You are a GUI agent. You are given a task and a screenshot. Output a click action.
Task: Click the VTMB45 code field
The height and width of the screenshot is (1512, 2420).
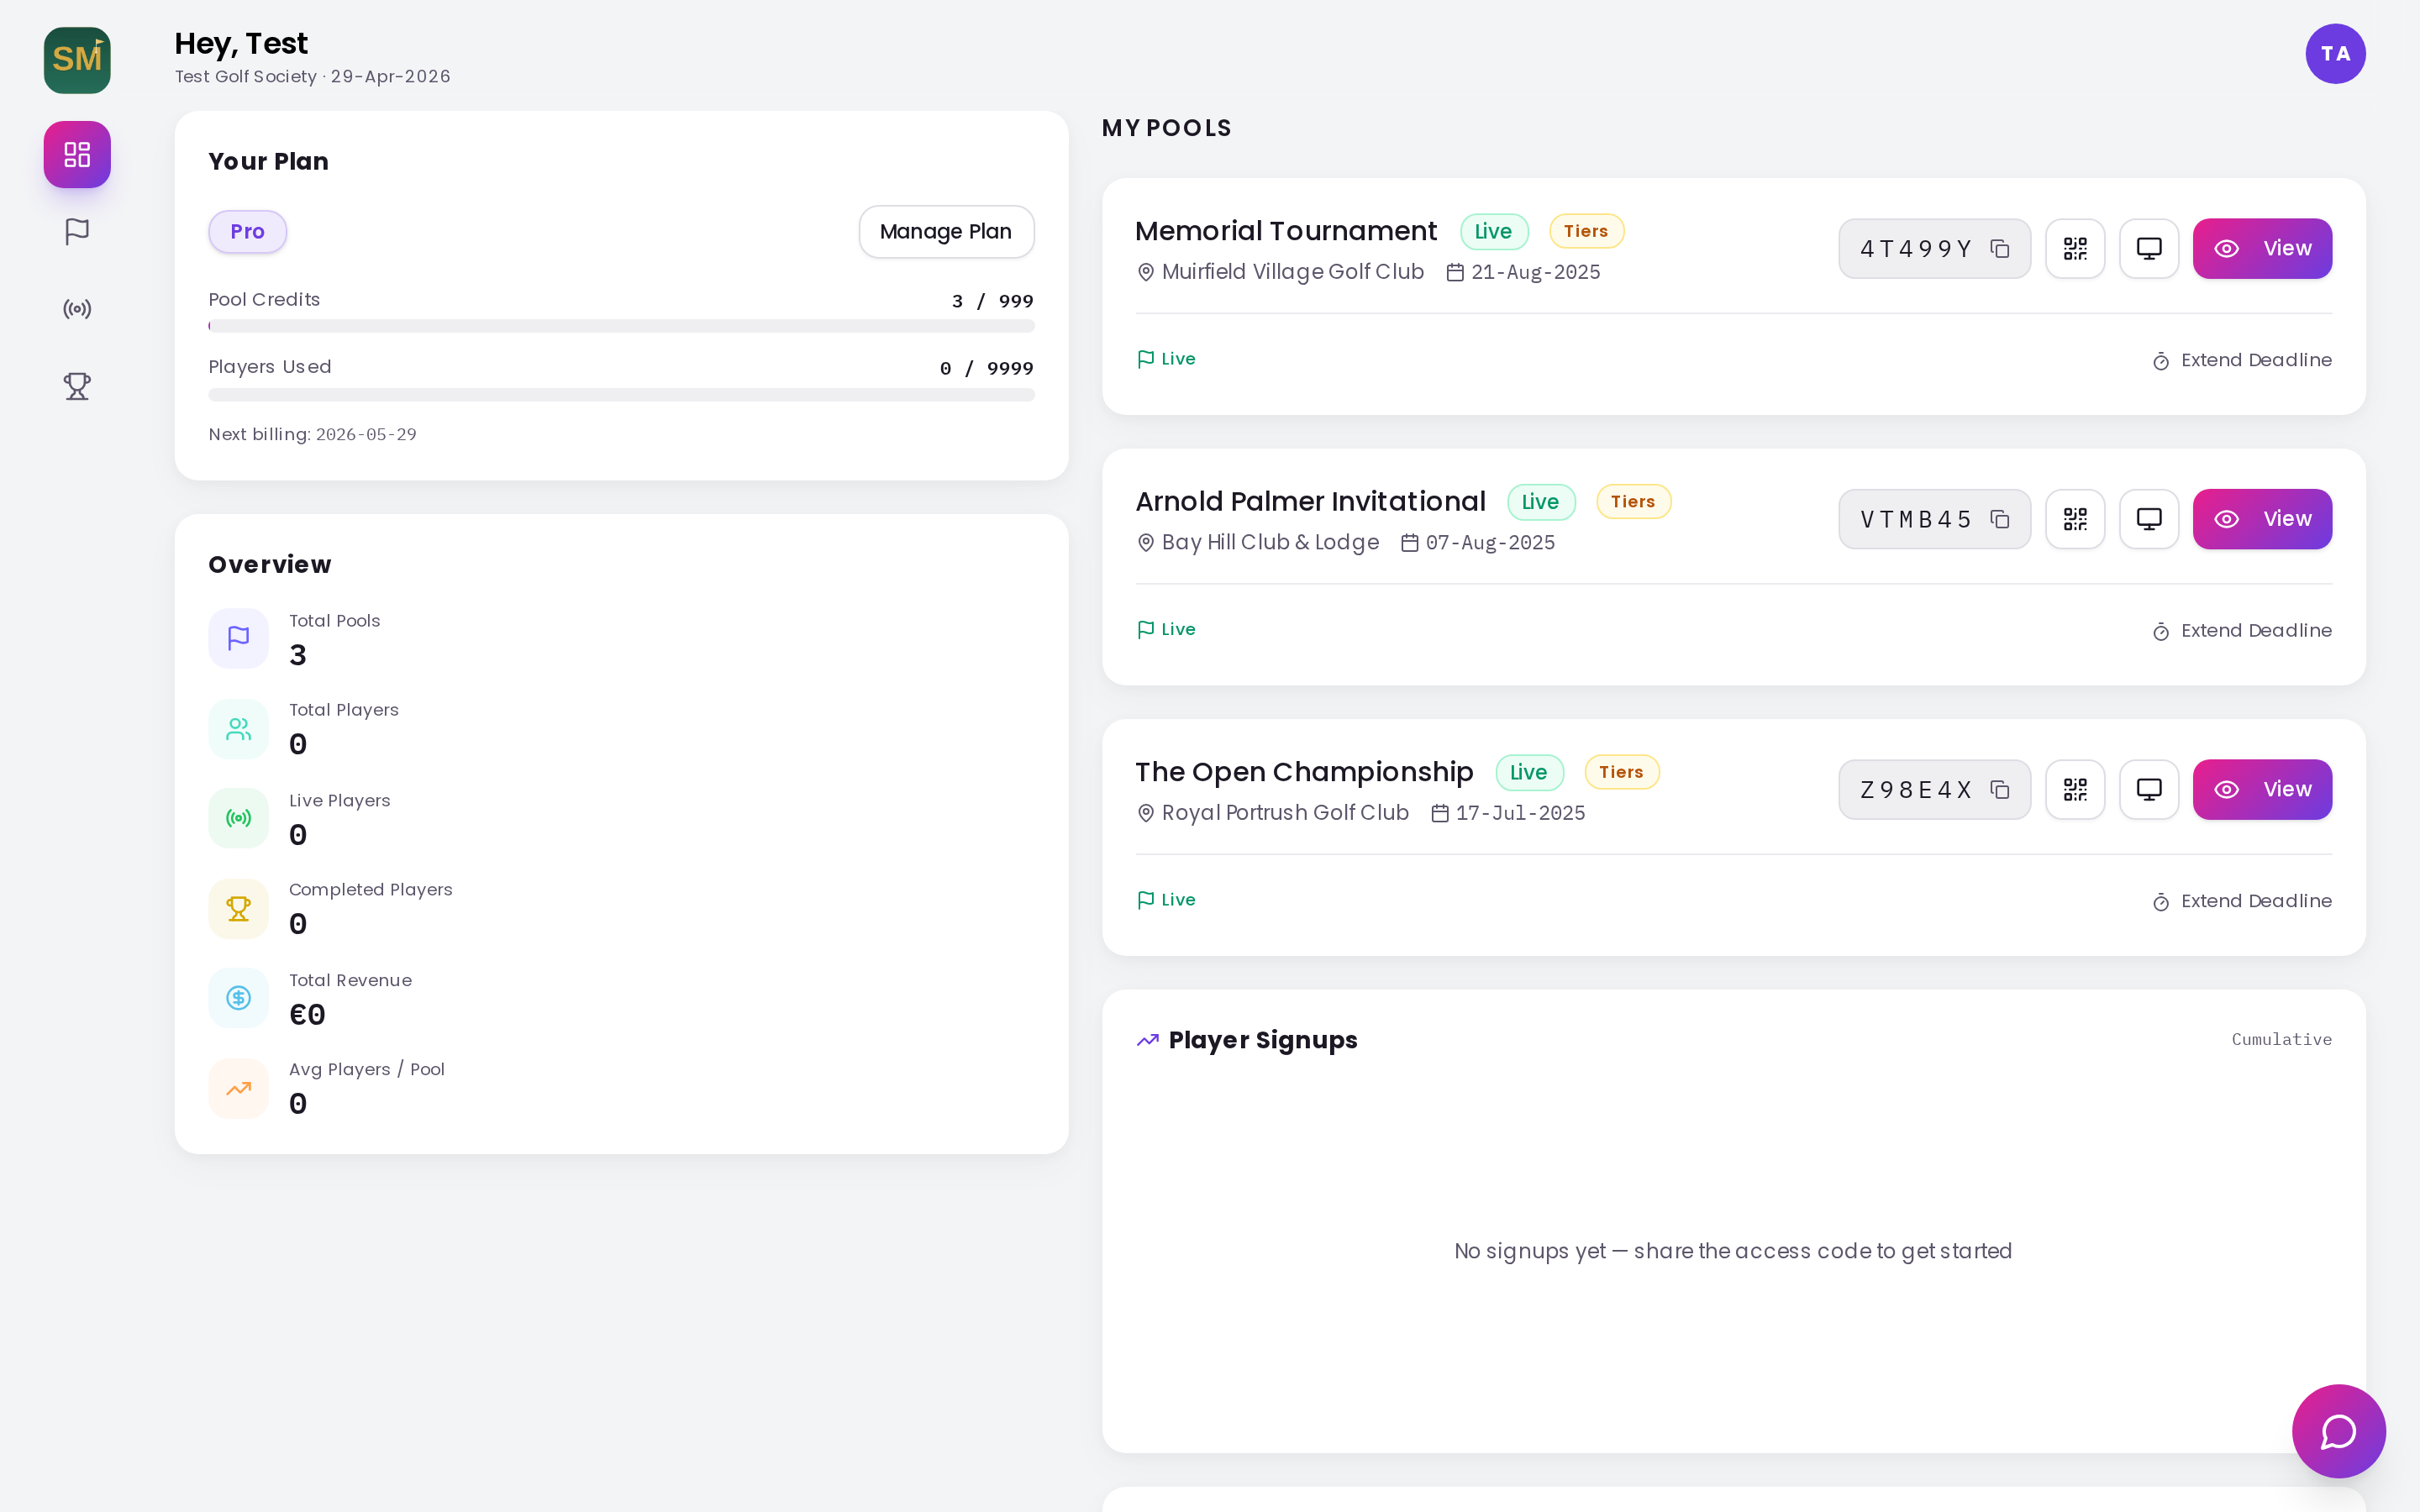click(x=1934, y=519)
